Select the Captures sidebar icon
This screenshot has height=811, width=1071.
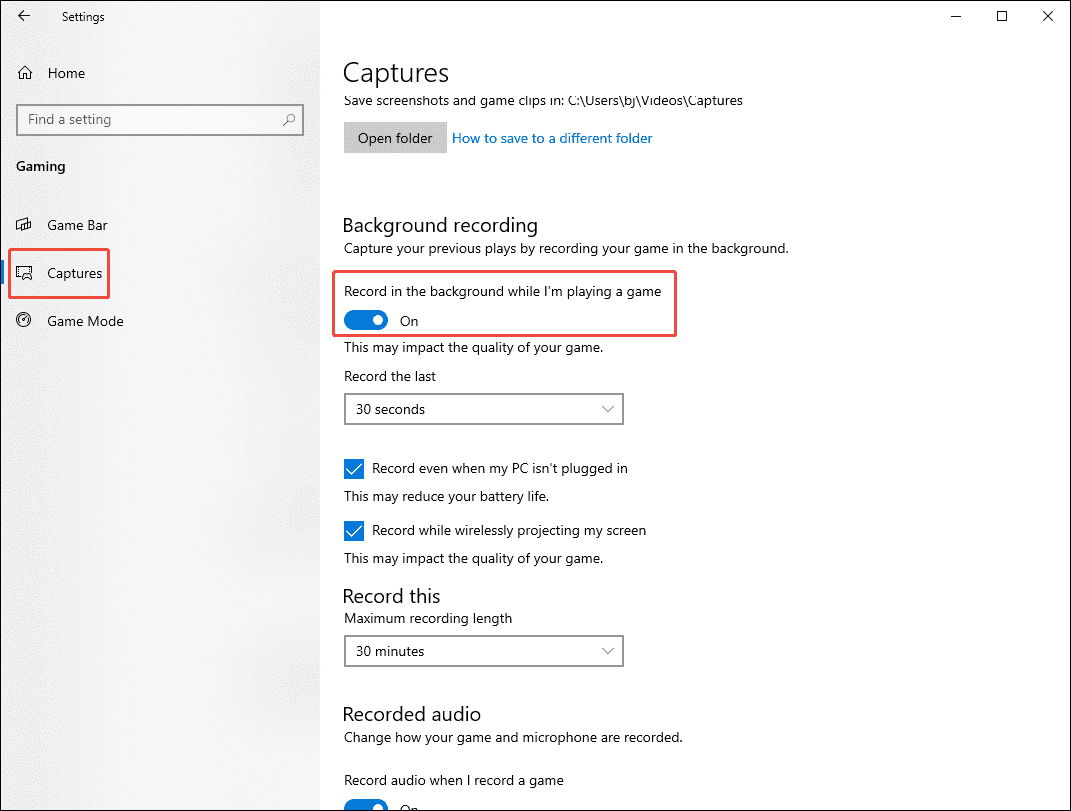coord(24,273)
